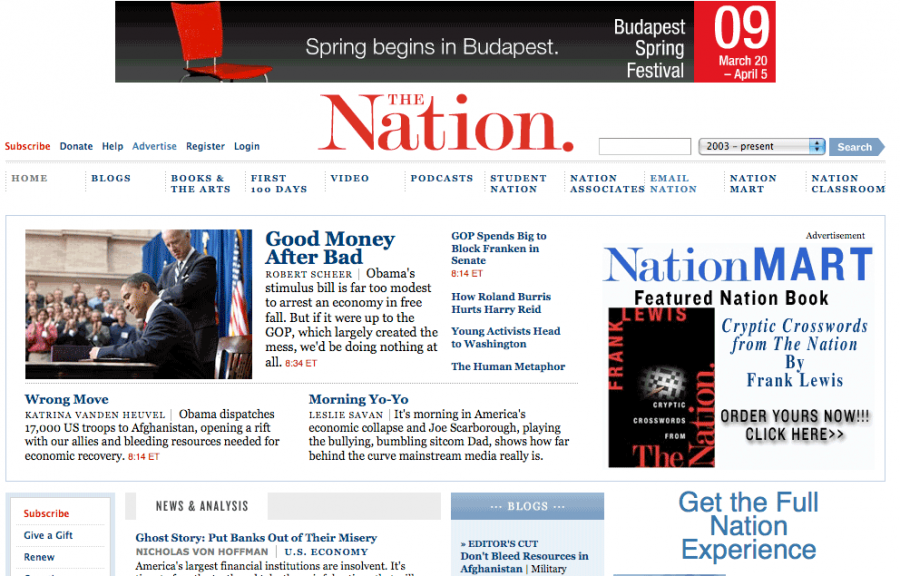Click the Cryptic Crosswords book cover
The image size is (900, 576).
[661, 388]
